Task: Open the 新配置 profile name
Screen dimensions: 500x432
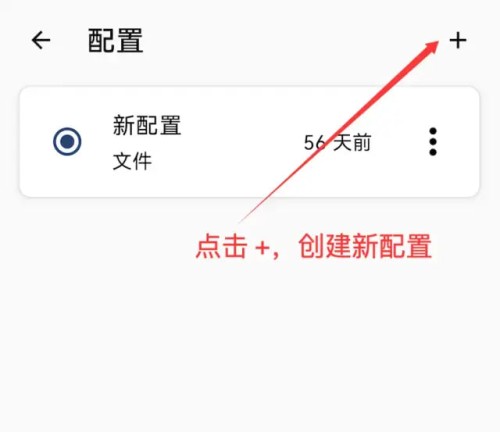Action: point(147,125)
